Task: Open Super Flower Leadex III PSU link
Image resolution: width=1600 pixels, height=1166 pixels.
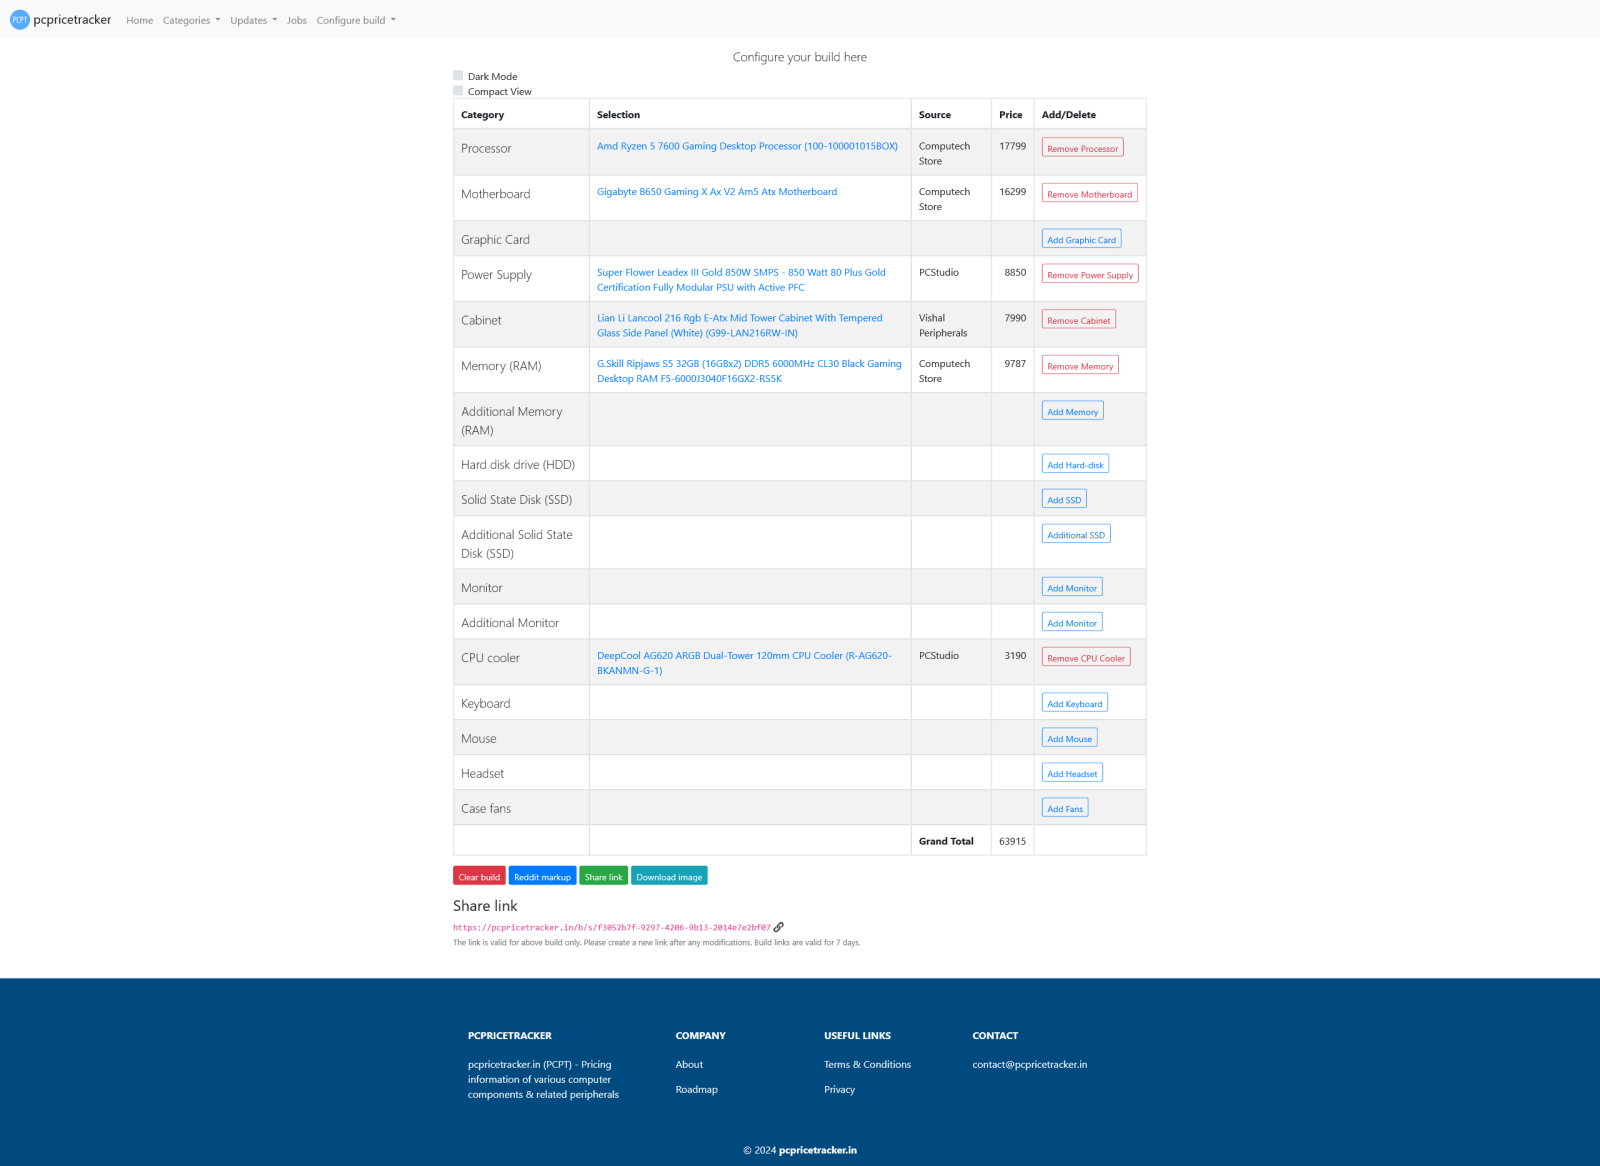Action: [x=741, y=279]
